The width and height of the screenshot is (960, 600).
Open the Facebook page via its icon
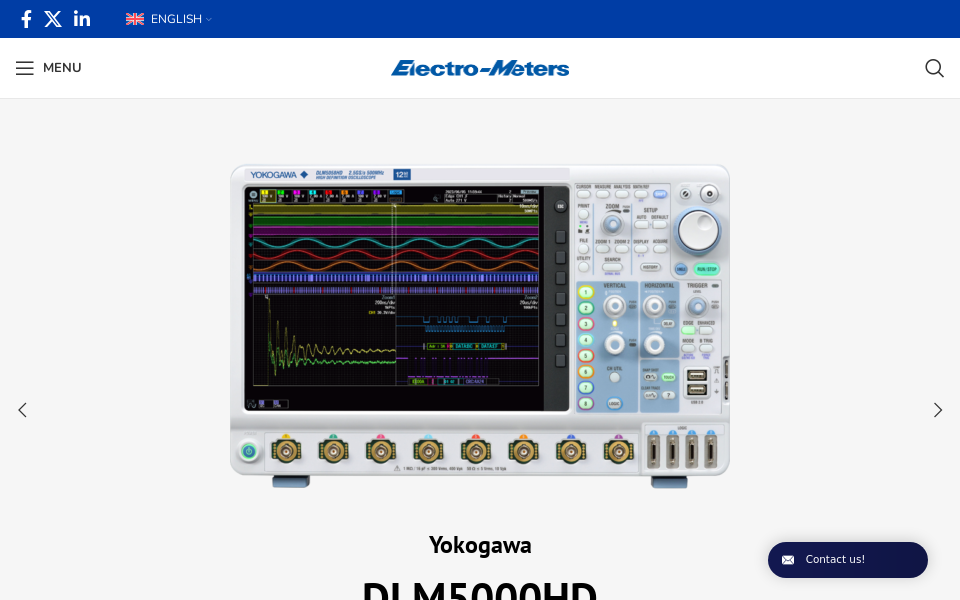(26, 19)
